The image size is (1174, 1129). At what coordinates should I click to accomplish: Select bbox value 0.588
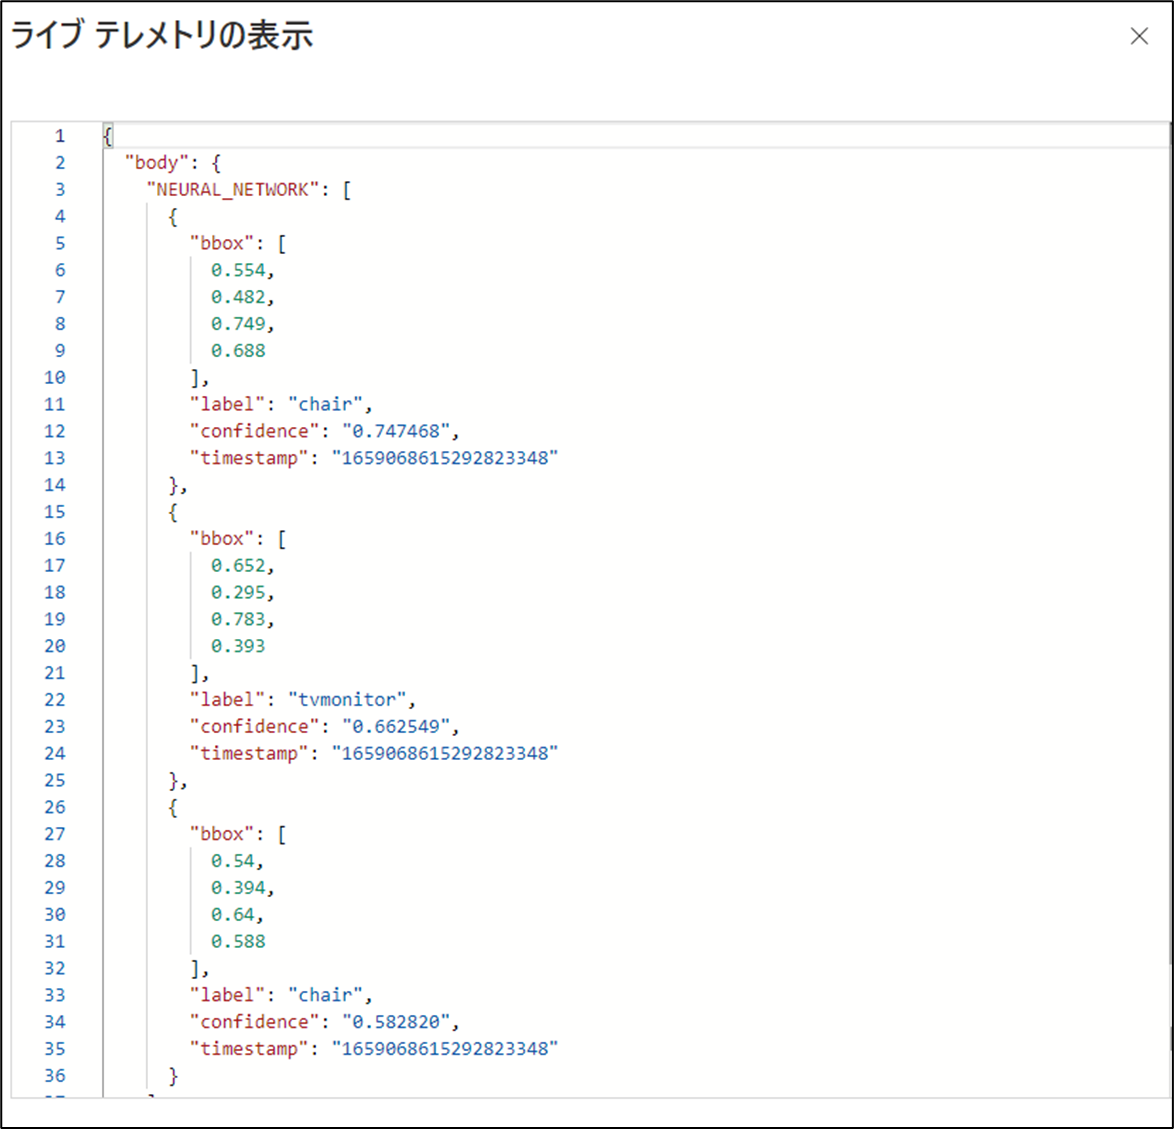tap(238, 942)
